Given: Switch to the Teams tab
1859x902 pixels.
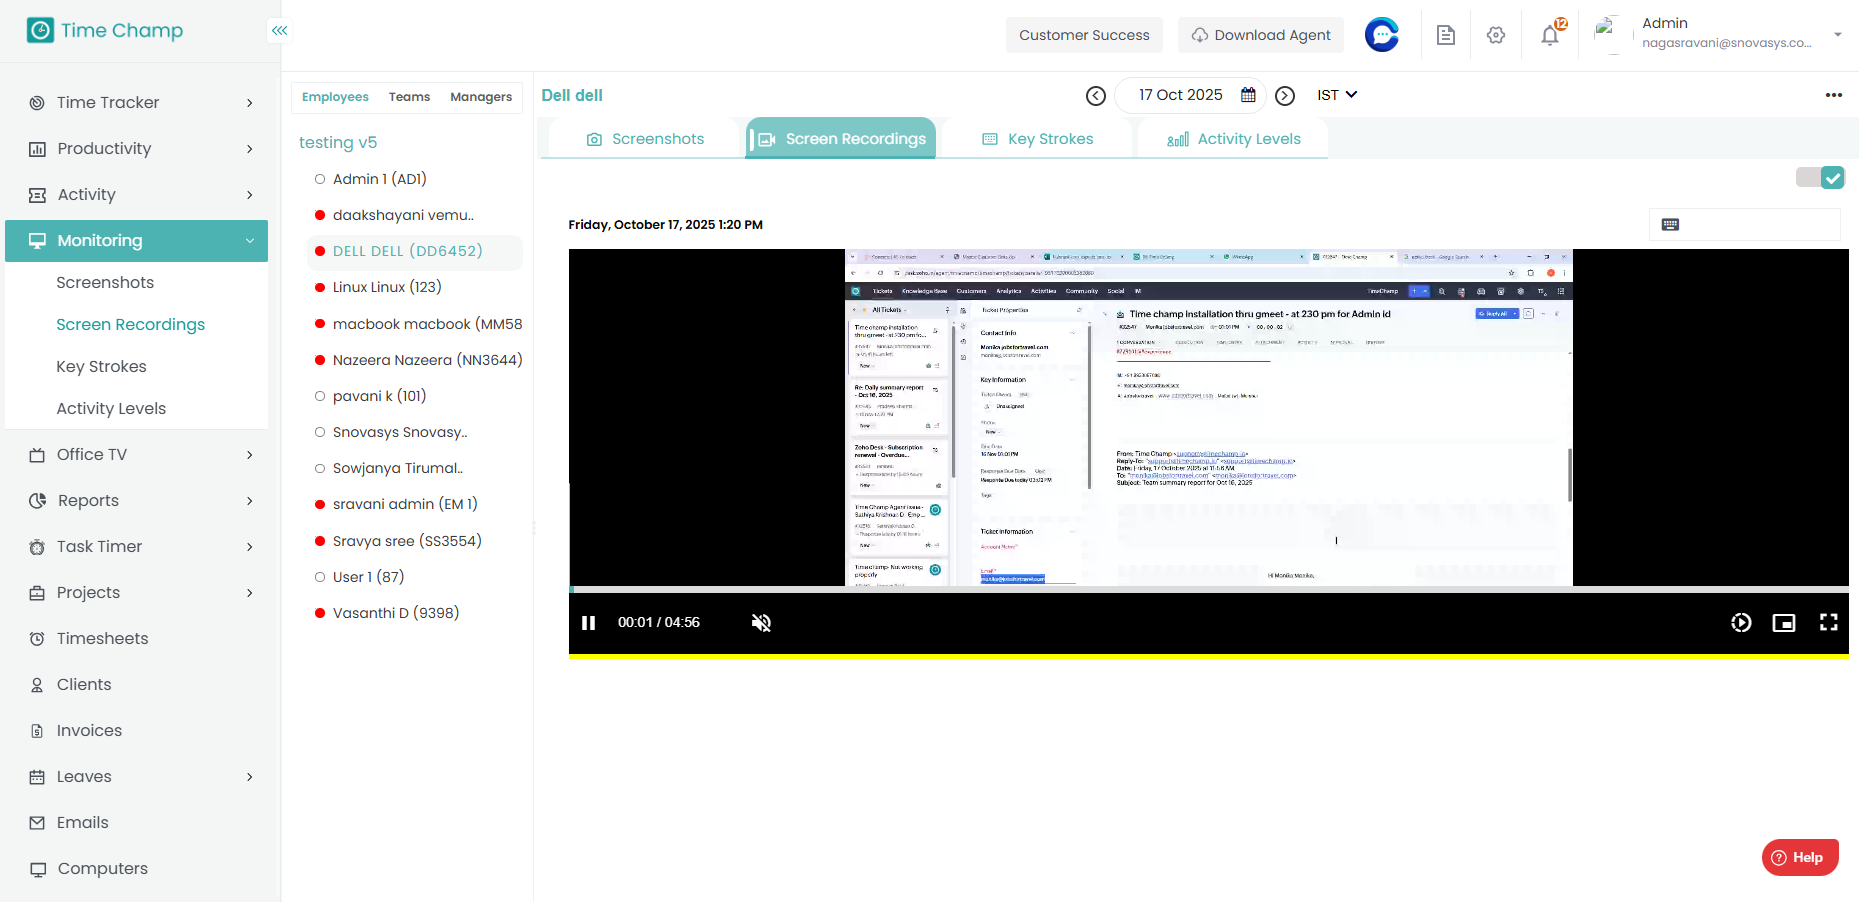Looking at the screenshot, I should tap(409, 97).
